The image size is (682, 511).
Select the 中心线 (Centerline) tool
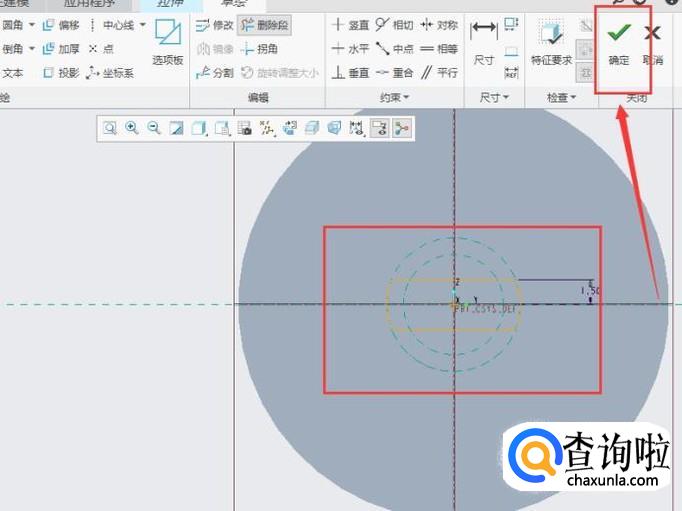click(x=111, y=25)
